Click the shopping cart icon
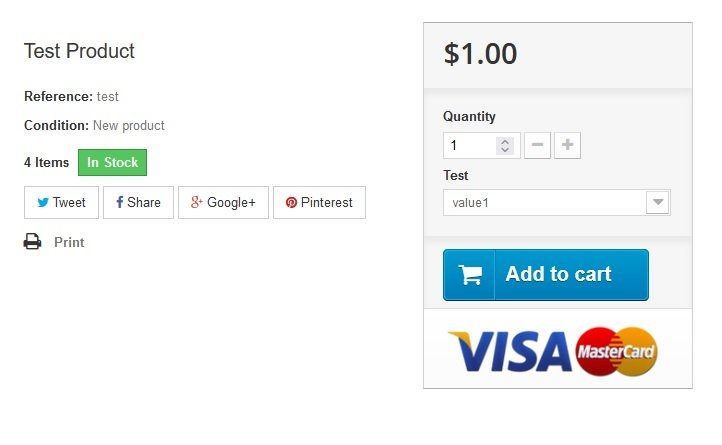Viewport: 722px width, 445px height. (x=470, y=275)
